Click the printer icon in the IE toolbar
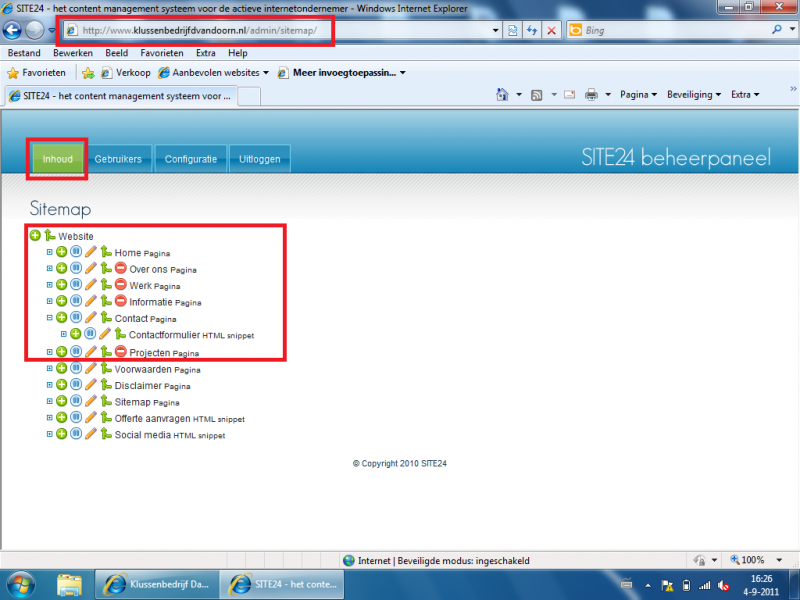 click(591, 95)
